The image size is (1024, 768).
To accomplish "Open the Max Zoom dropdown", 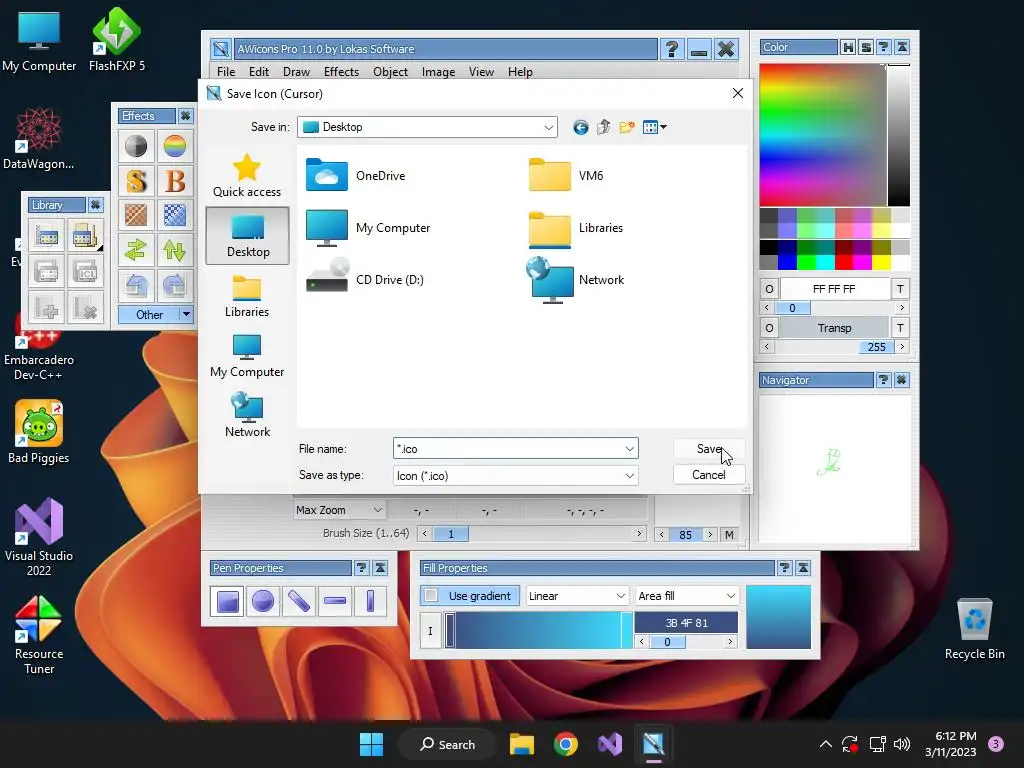I will tap(377, 509).
